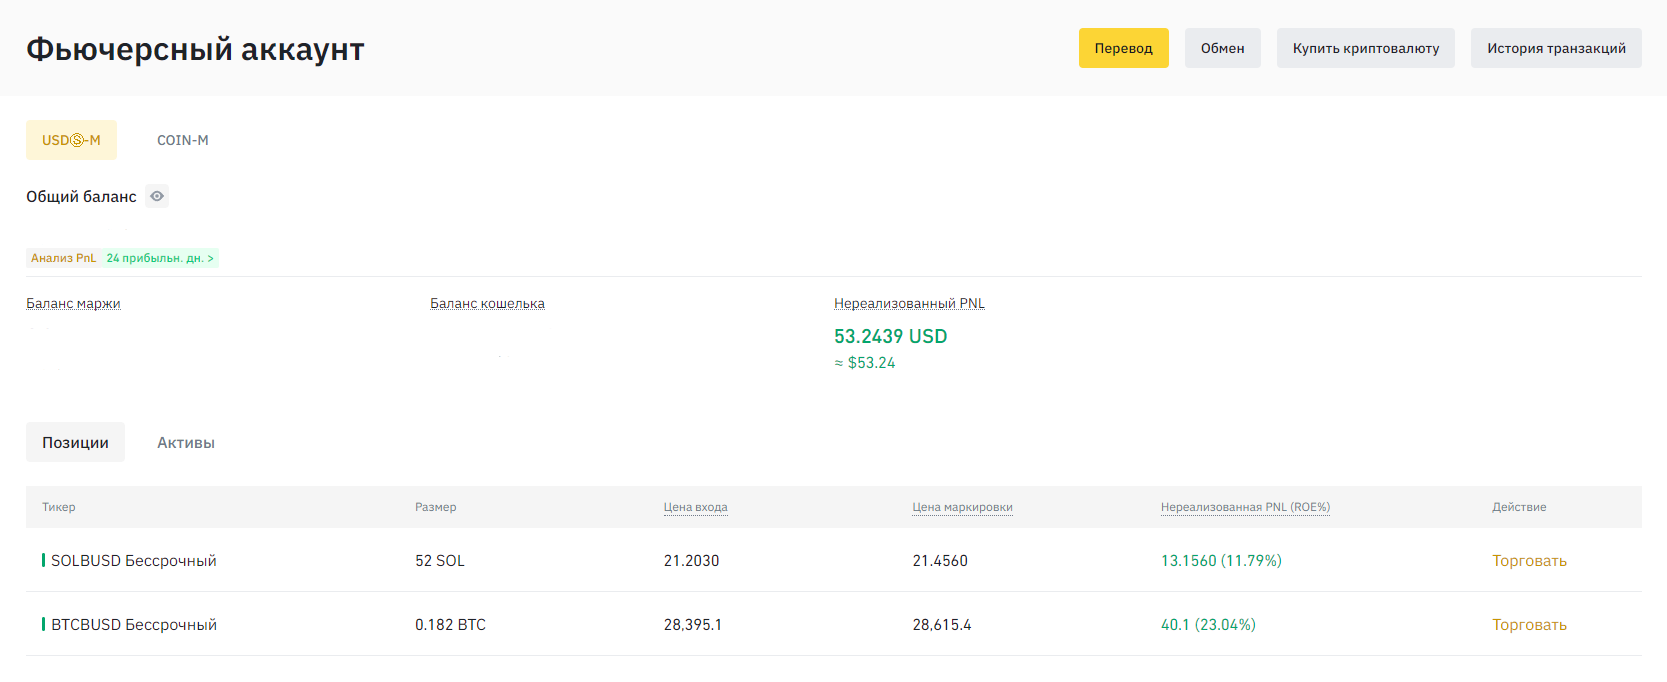Screen dimensions: 1667x682
Task: Open the BTCBUSD Бессрочный row
Action: coord(133,625)
